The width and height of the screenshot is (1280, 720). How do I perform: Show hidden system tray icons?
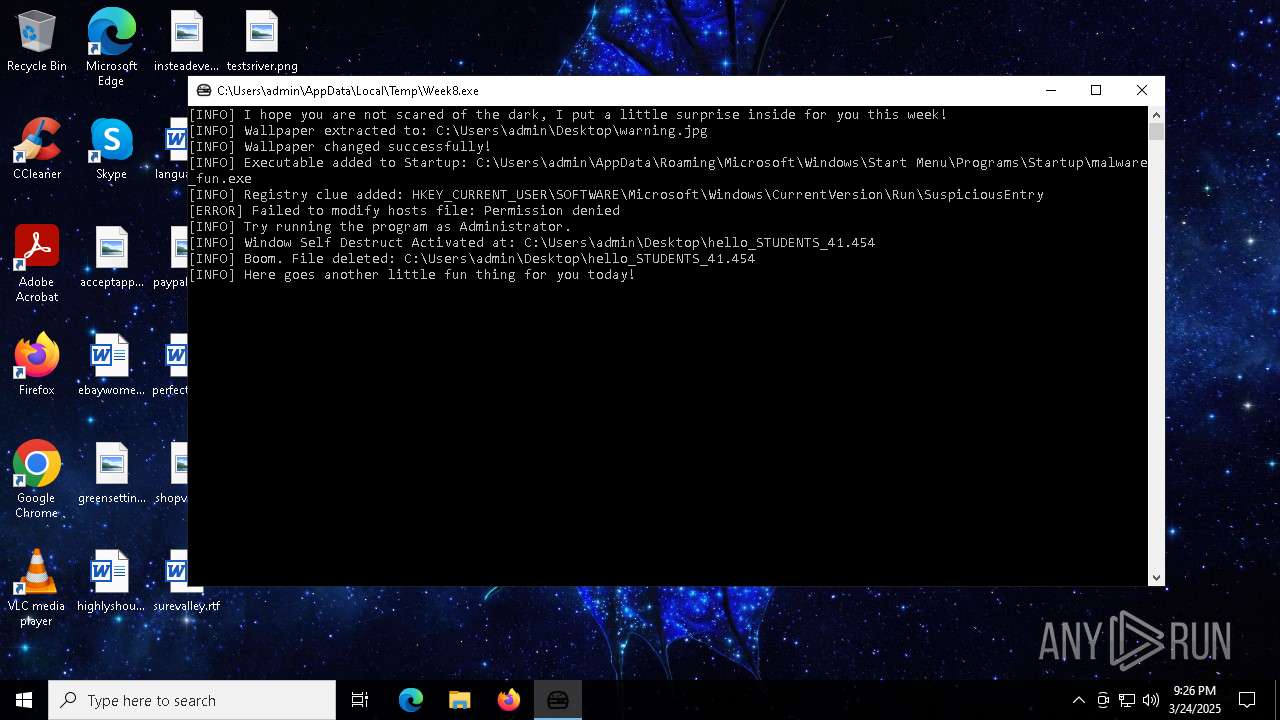pyautogui.click(x=1078, y=700)
